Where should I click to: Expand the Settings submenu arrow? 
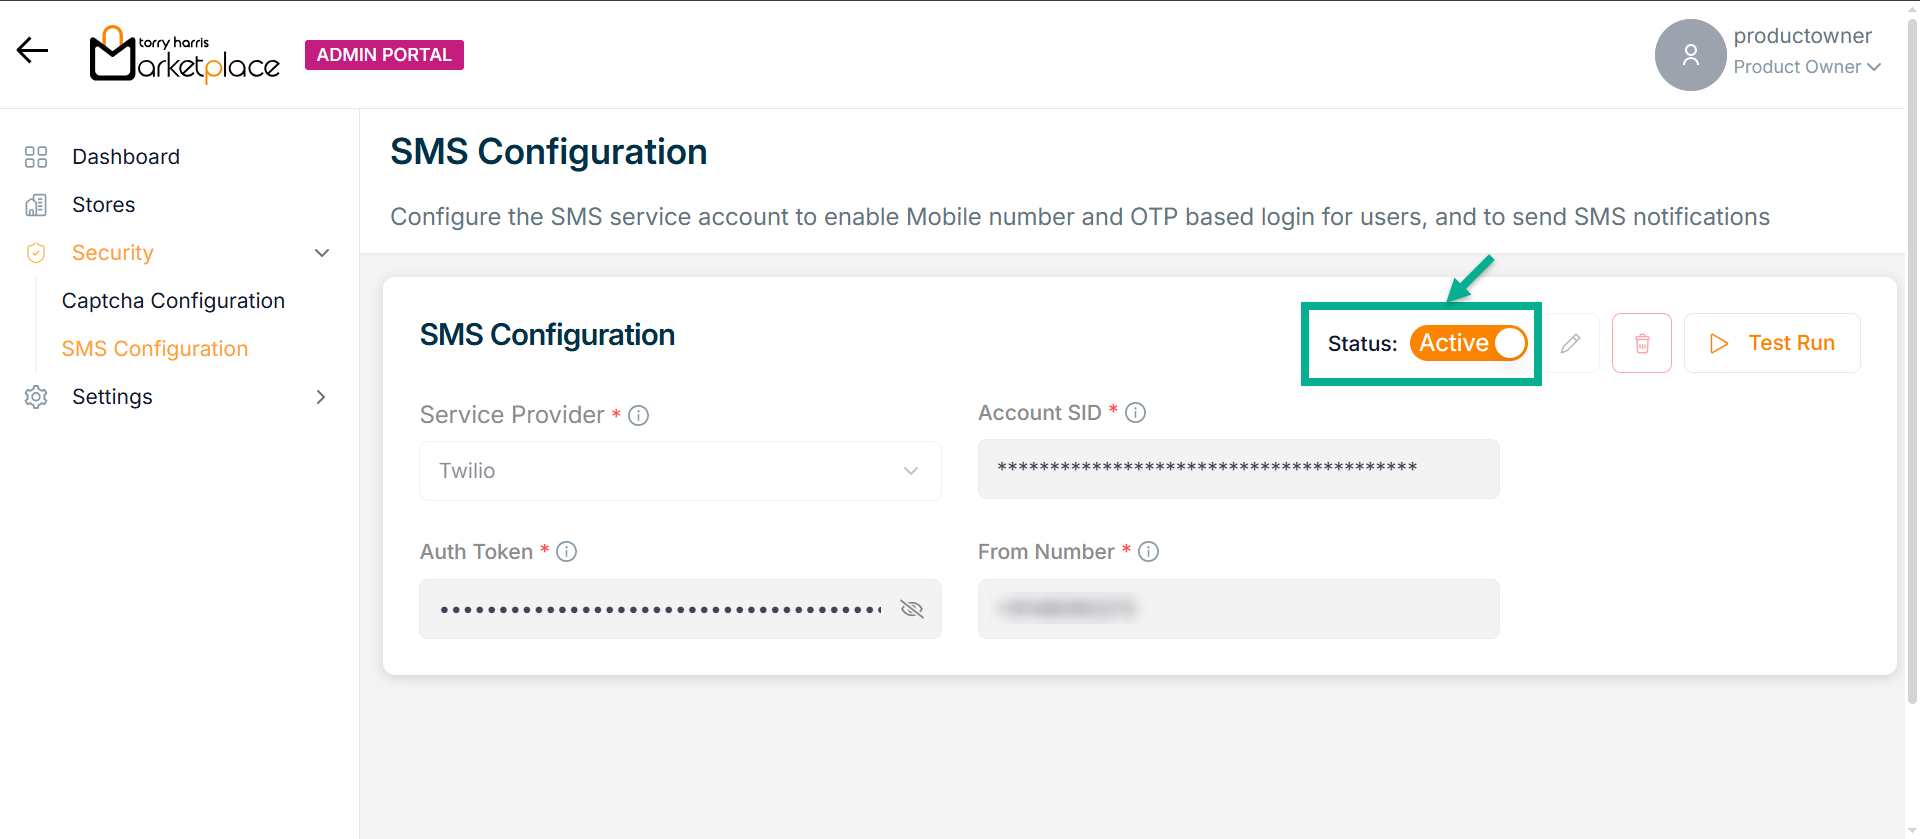coord(321,397)
